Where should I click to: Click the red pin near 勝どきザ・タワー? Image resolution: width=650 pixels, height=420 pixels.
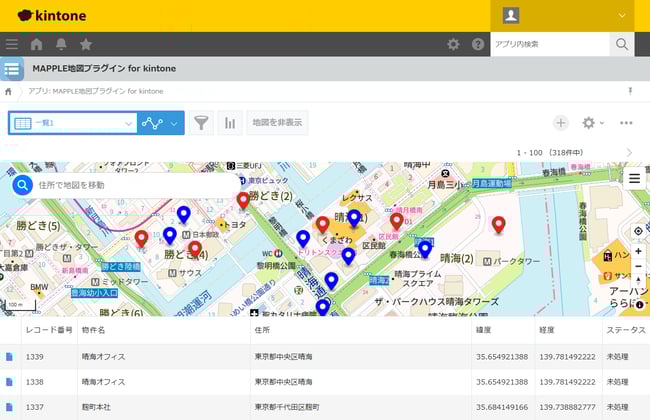click(141, 239)
